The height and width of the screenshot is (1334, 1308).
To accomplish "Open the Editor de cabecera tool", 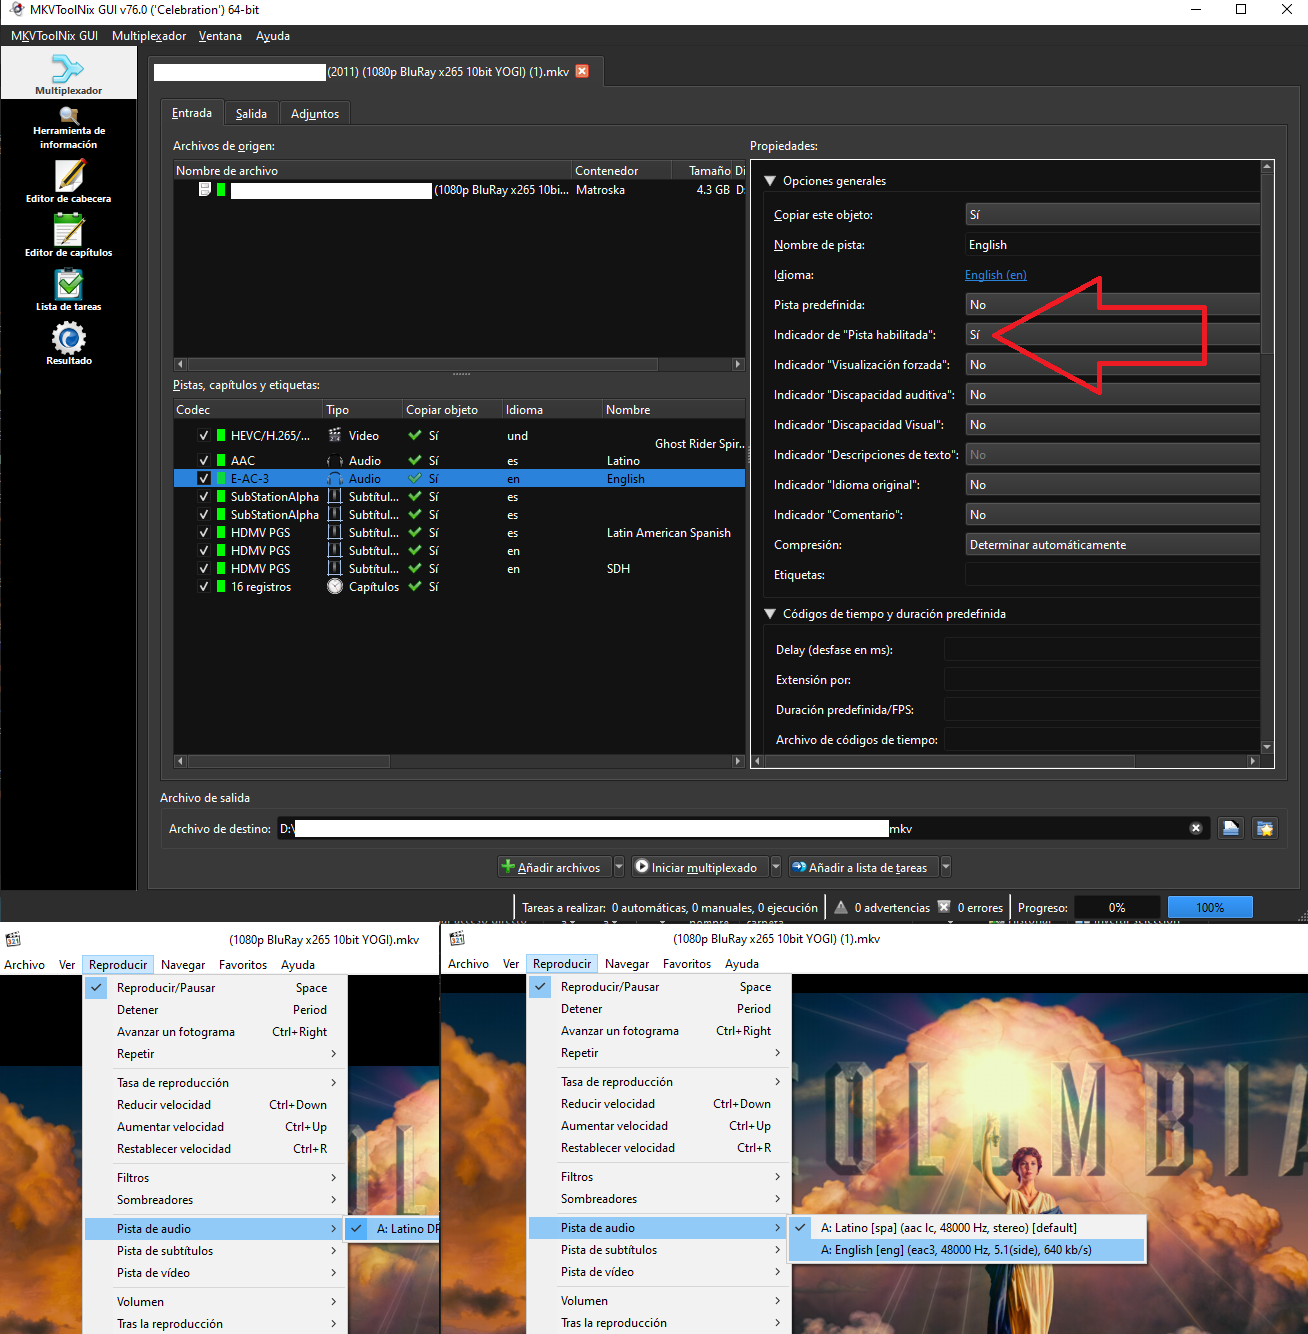I will pyautogui.click(x=68, y=182).
